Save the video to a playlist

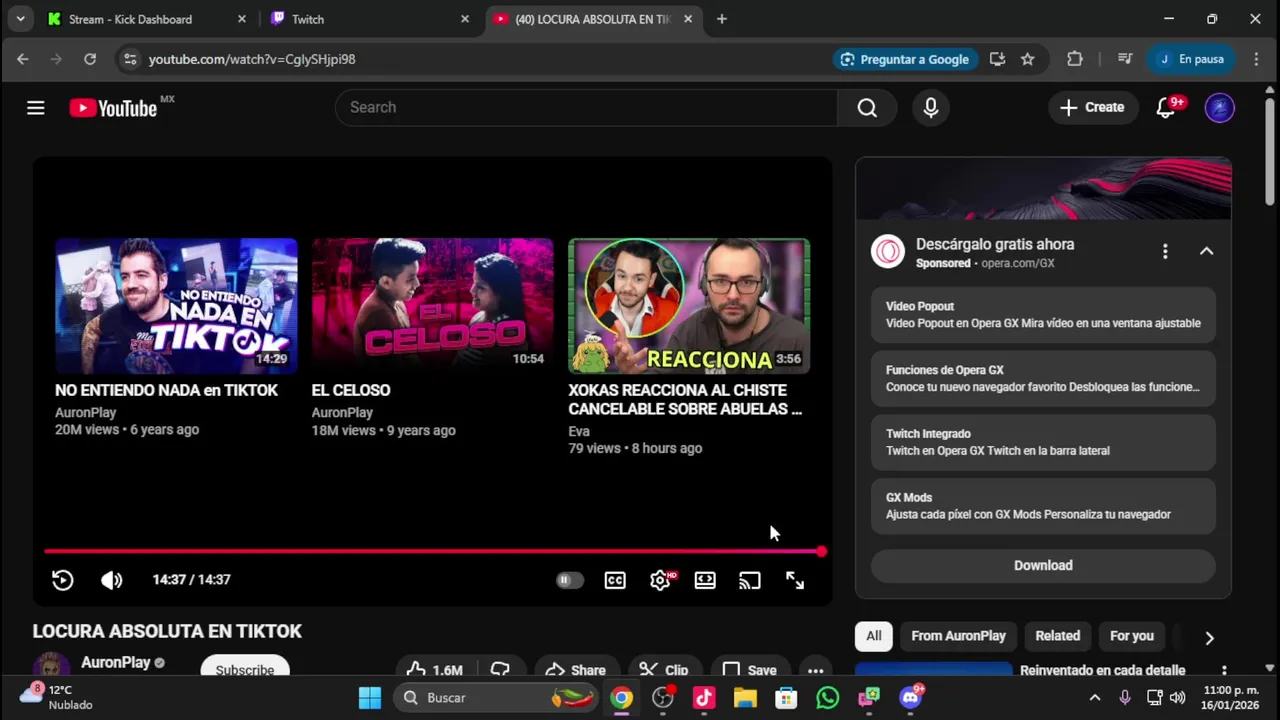tap(750, 670)
